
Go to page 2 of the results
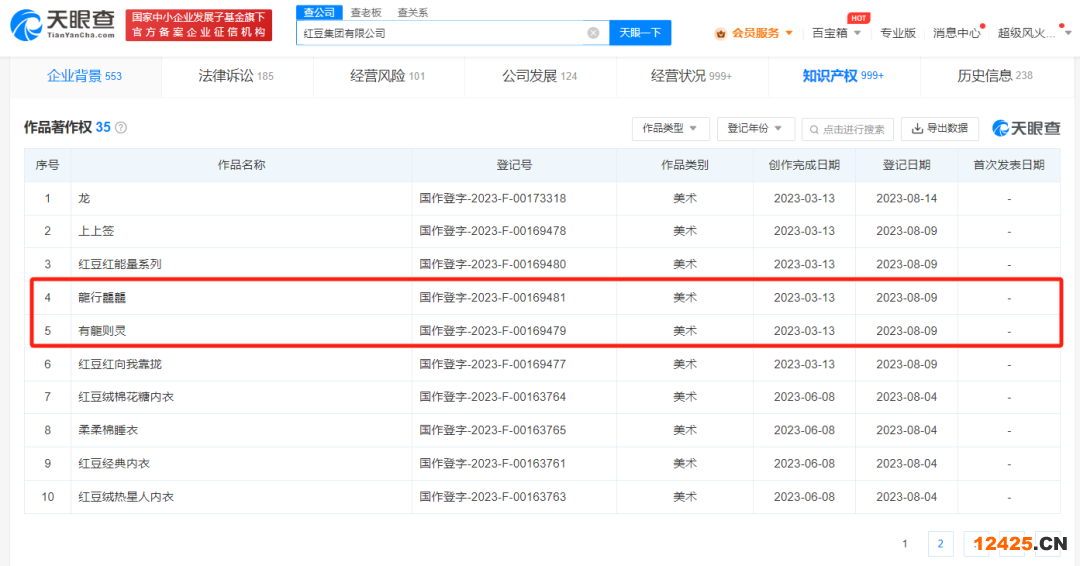click(x=940, y=544)
